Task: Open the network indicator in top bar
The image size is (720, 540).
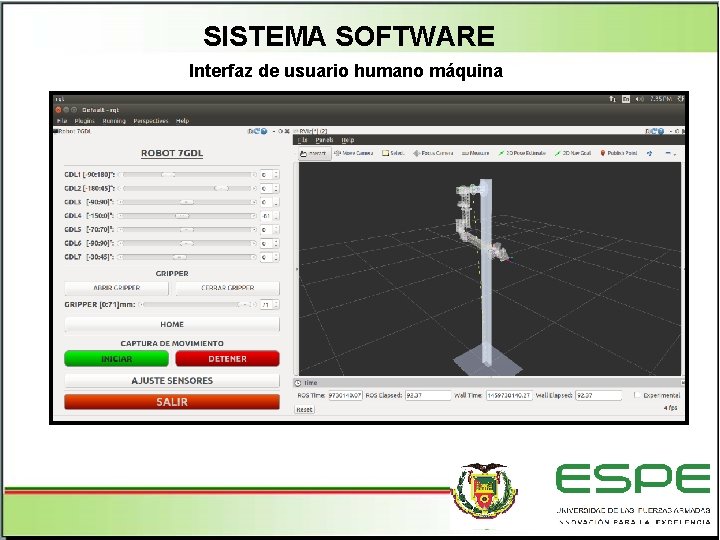Action: coord(612,99)
